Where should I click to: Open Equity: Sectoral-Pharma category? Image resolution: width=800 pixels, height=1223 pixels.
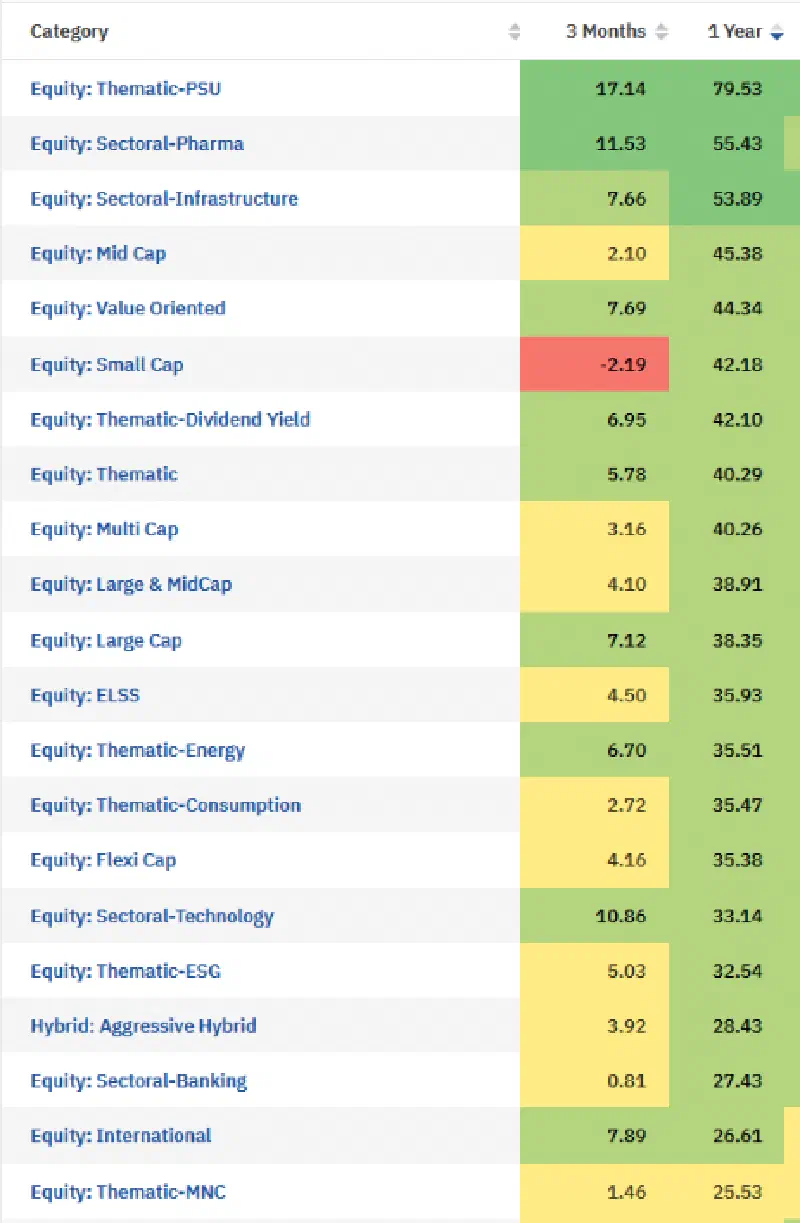[x=137, y=143]
